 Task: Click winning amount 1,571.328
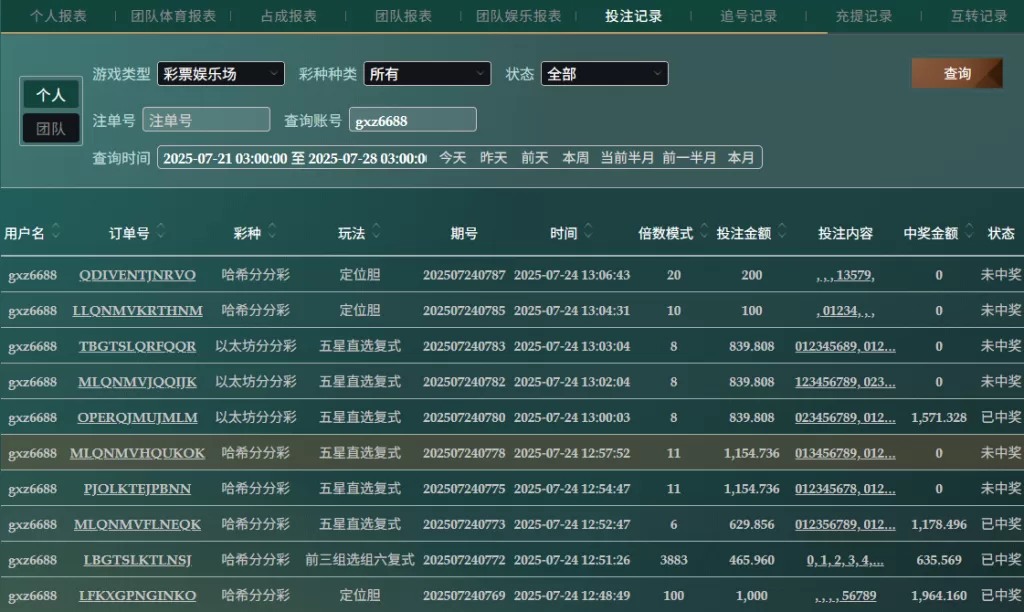tap(938, 417)
